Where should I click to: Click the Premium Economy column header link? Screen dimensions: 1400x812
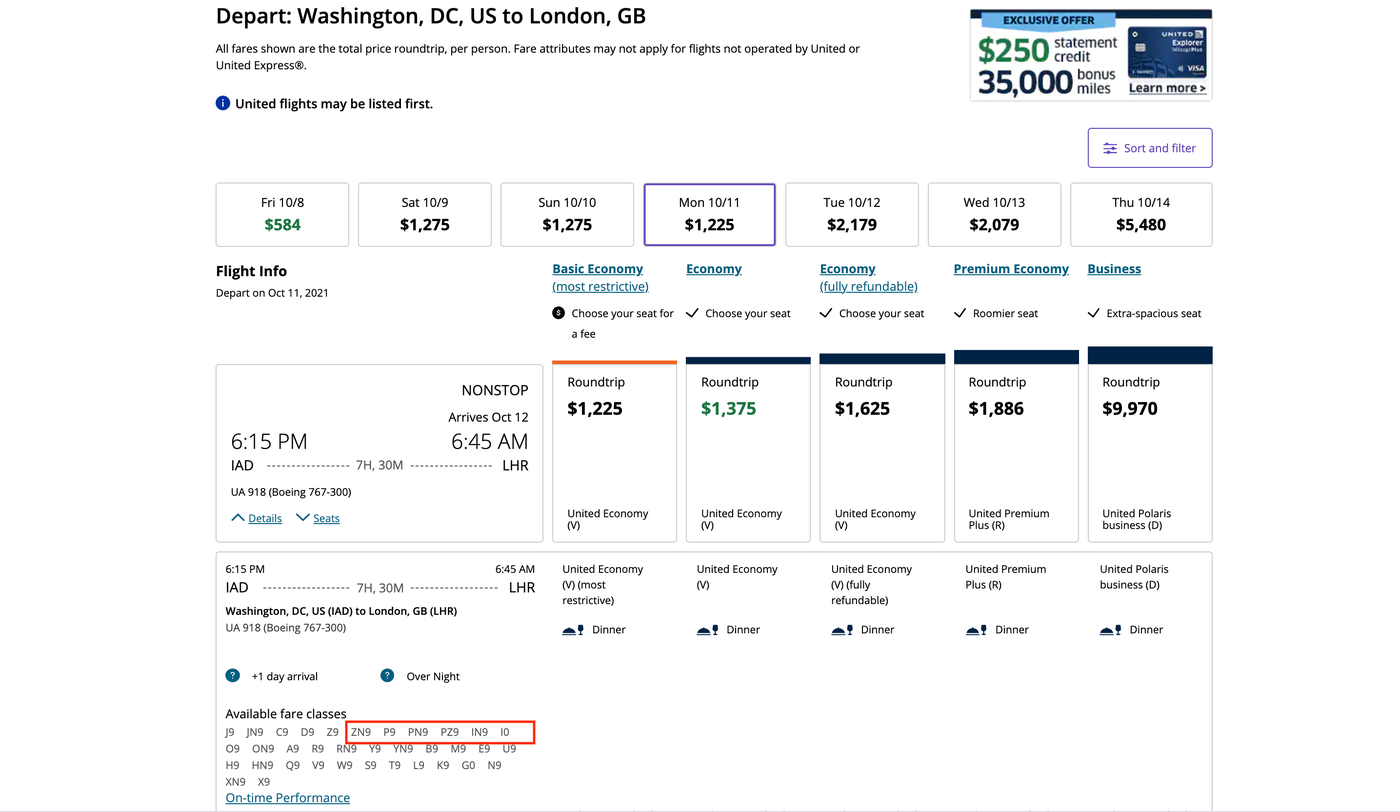[x=1011, y=269]
